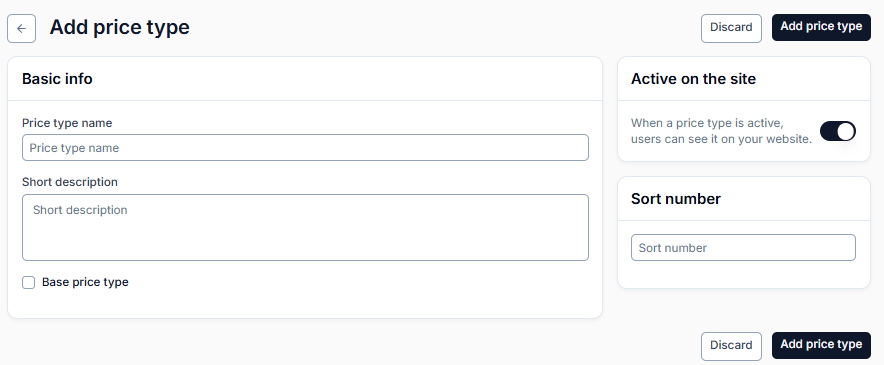The width and height of the screenshot is (884, 365).
Task: Click Add price type button beside the title
Action: 821,28
